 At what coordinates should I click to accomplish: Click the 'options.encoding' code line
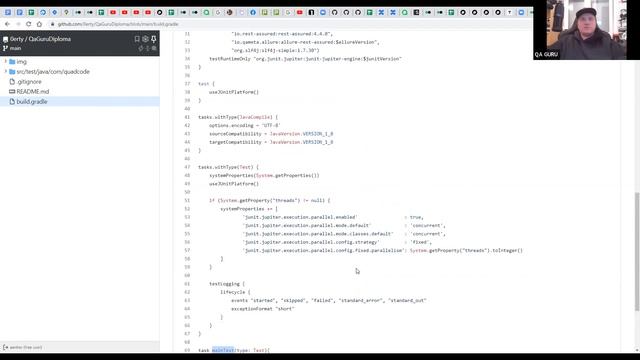(245, 125)
